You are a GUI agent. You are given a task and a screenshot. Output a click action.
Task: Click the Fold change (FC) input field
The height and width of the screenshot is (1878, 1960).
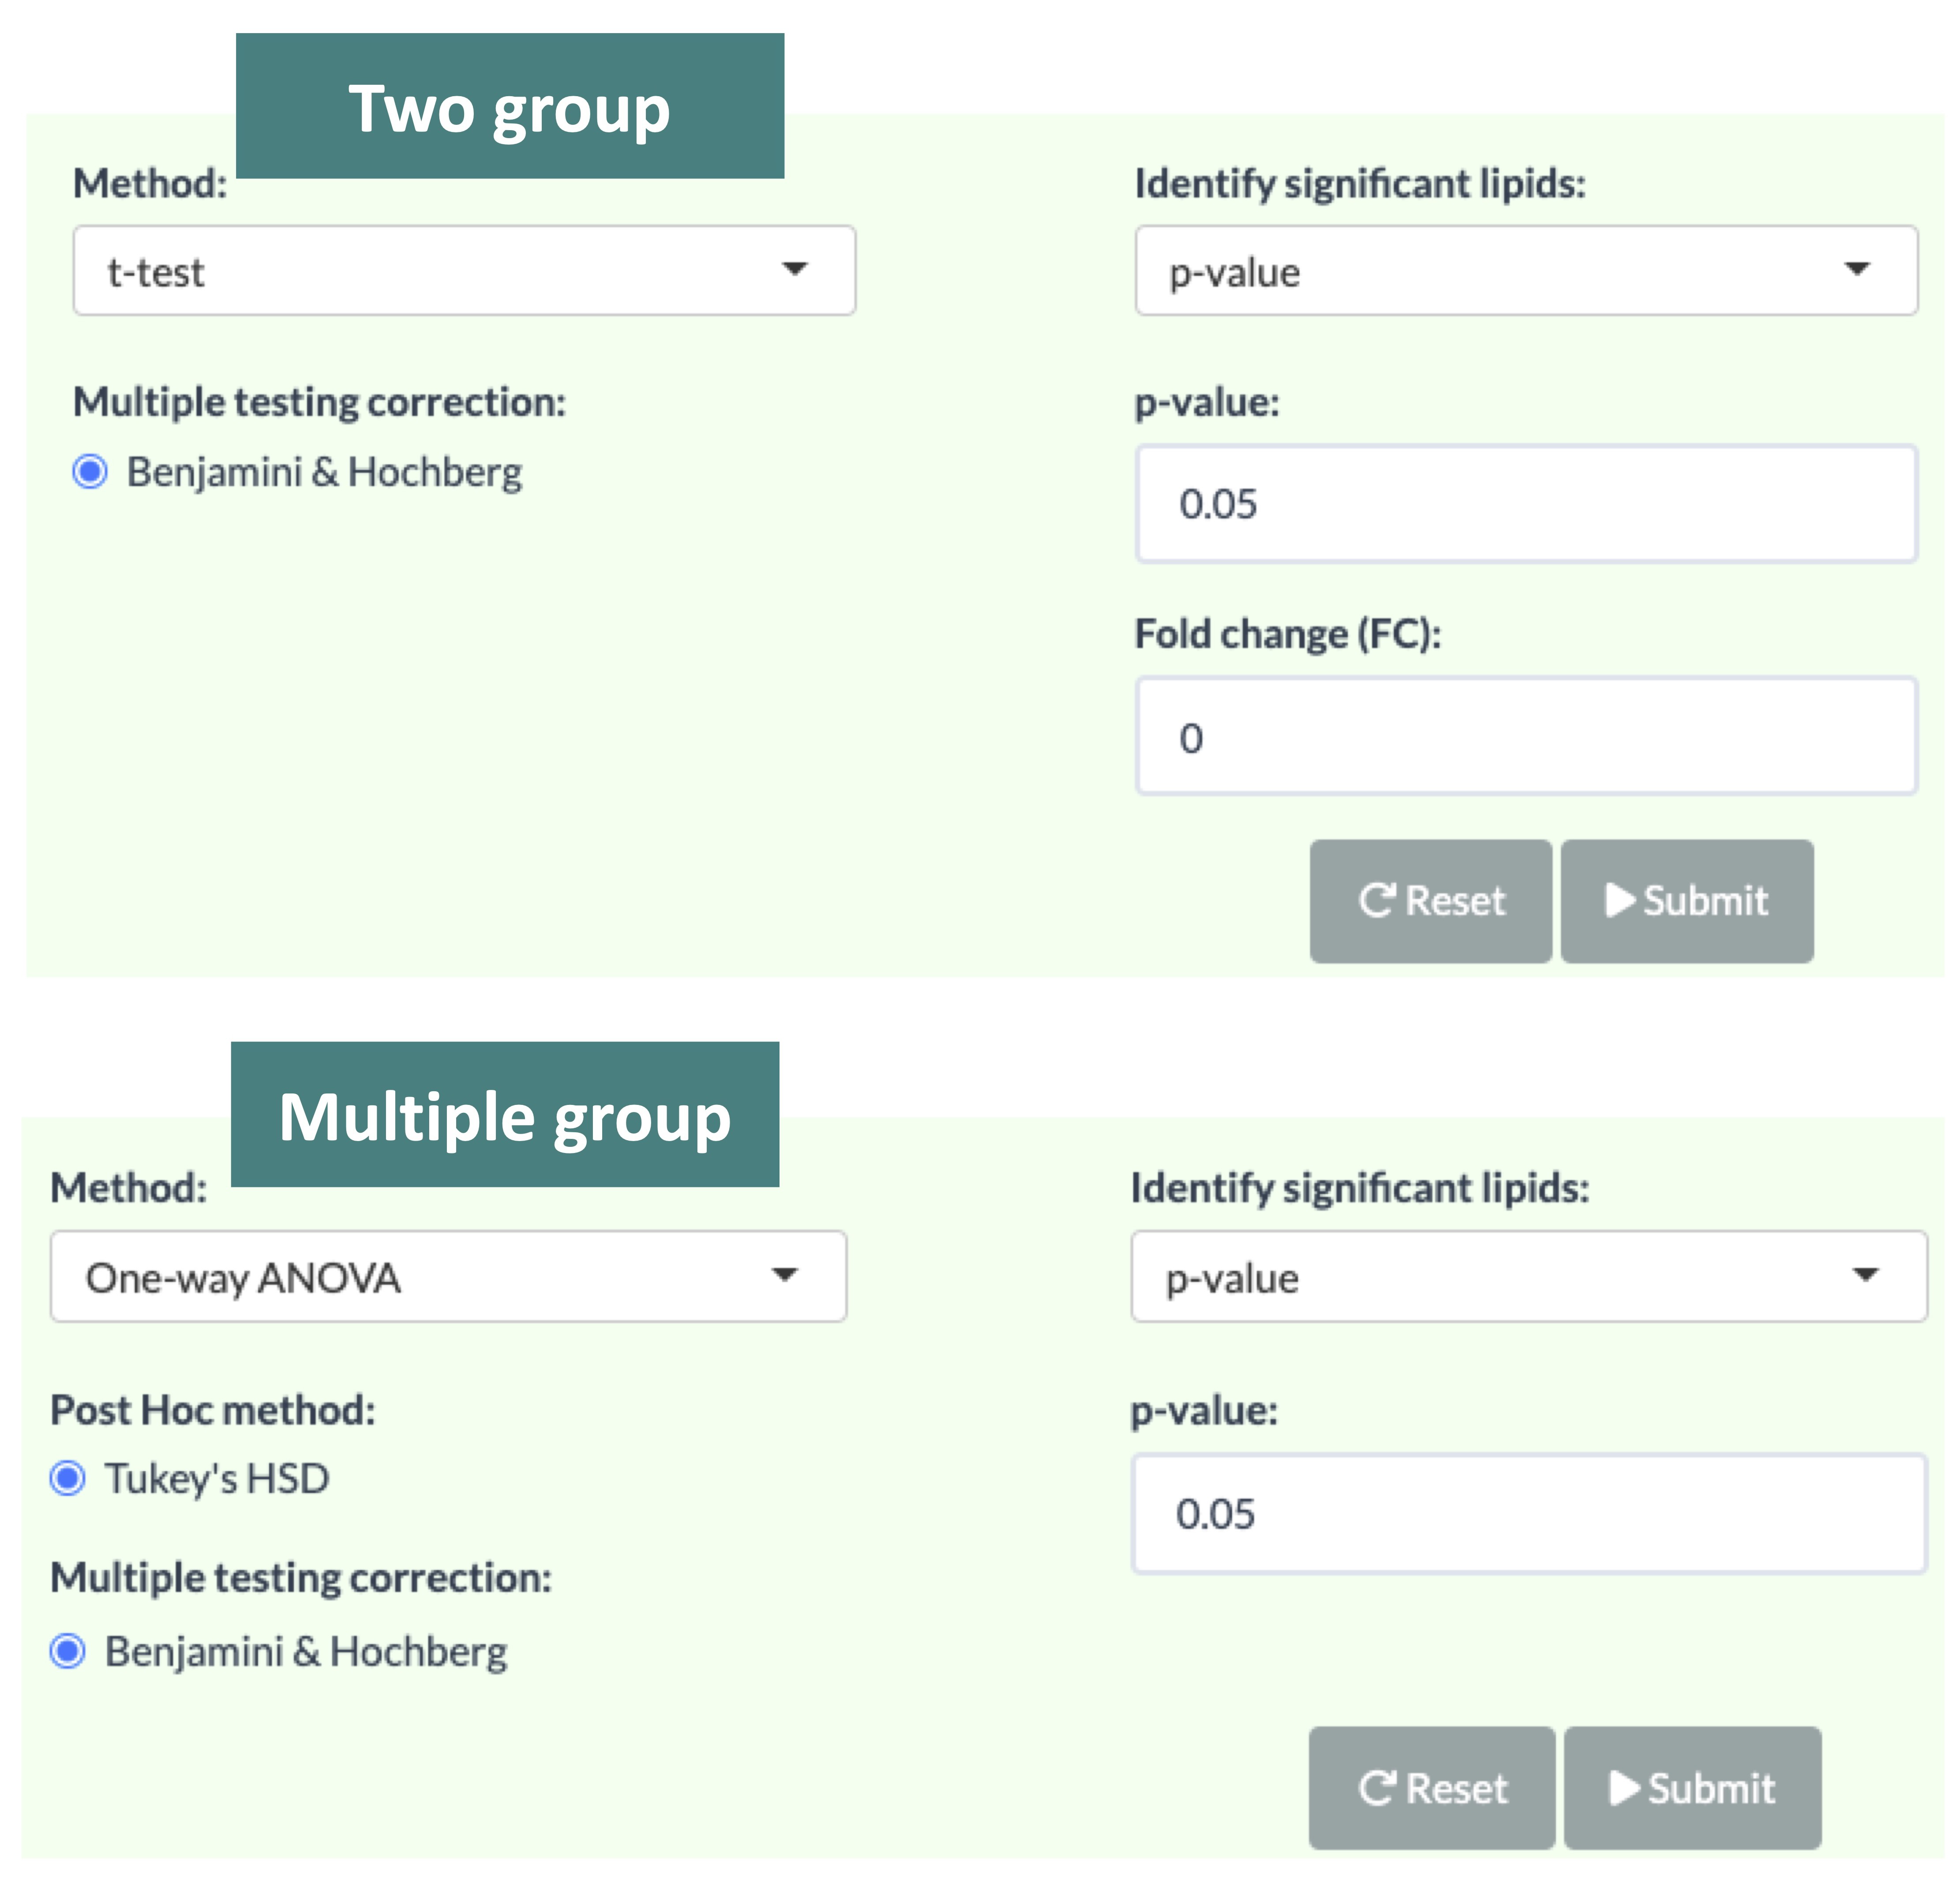coord(1525,737)
